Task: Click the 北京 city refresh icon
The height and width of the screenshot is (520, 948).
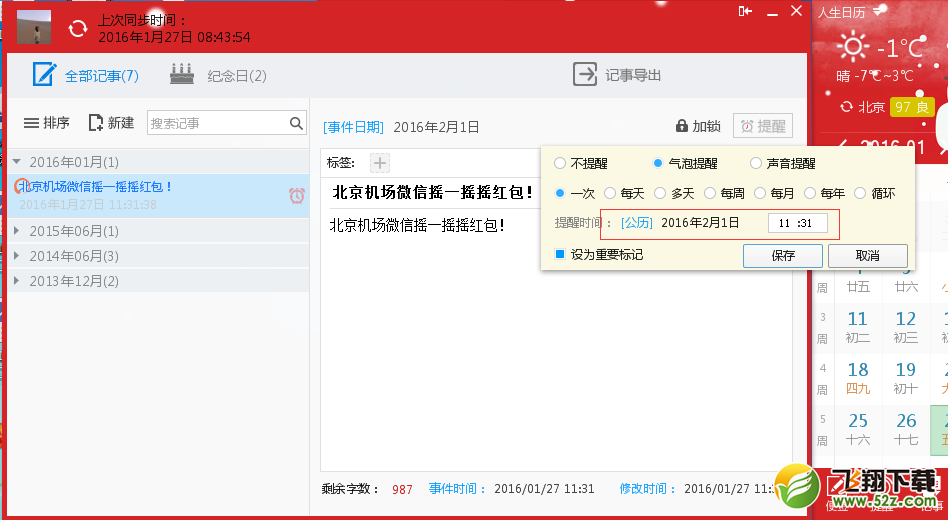Action: tap(846, 107)
